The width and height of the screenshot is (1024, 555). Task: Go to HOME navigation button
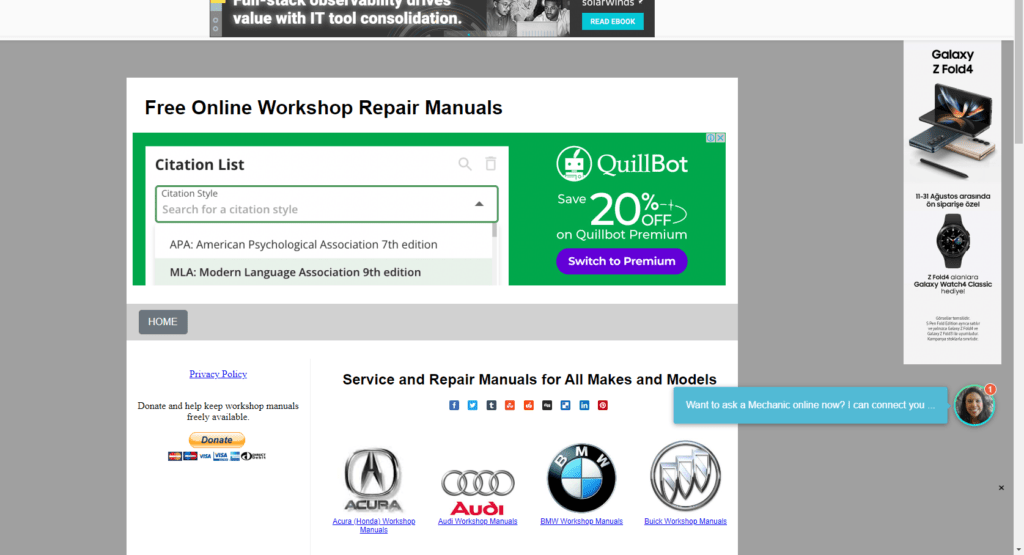[163, 322]
